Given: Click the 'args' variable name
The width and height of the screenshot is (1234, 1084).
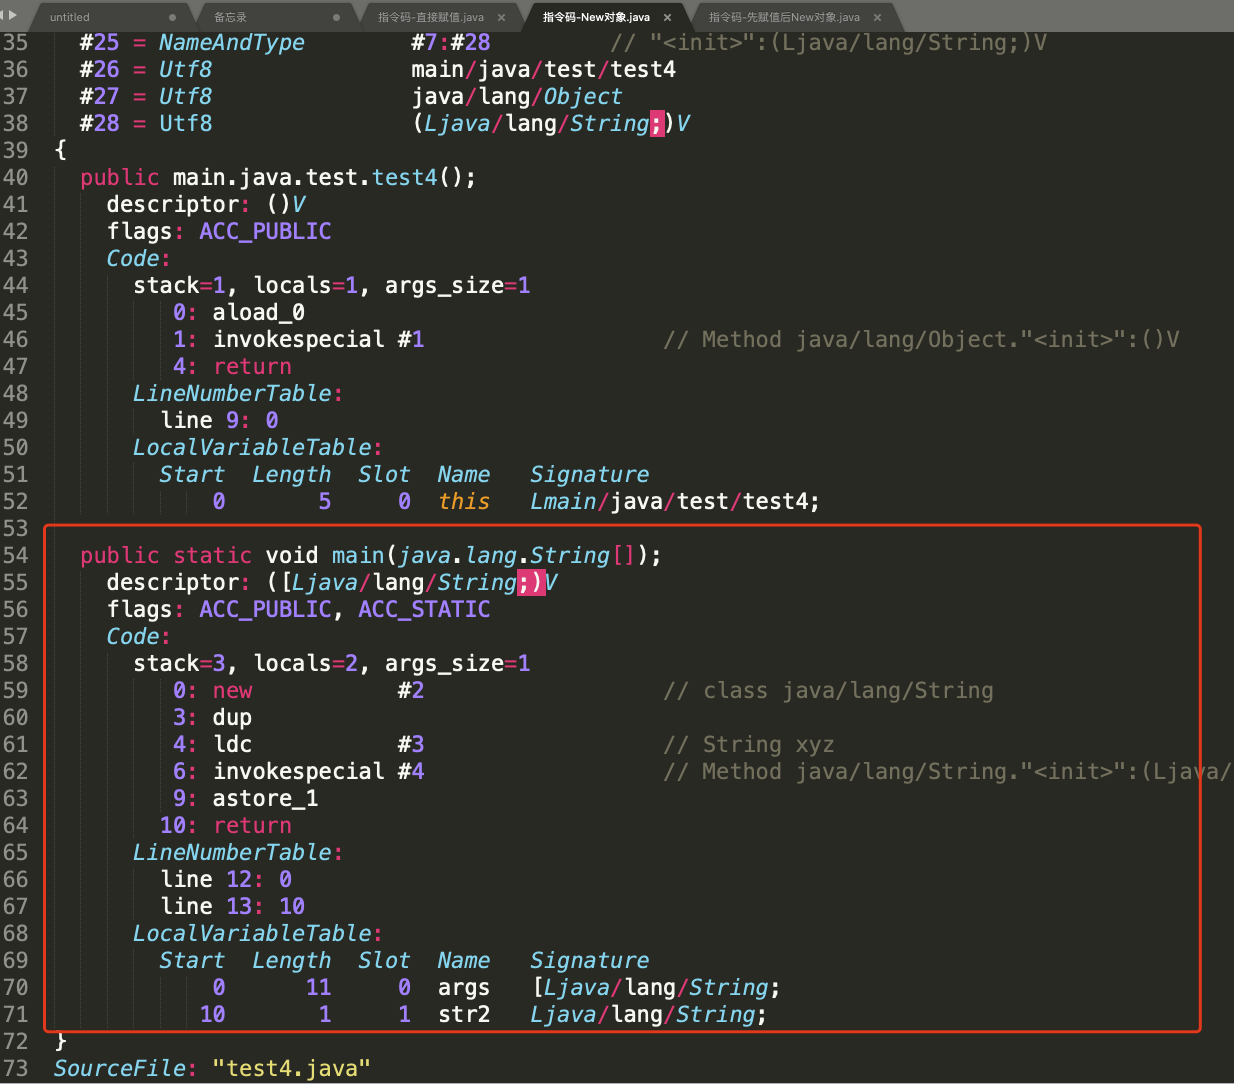Looking at the screenshot, I should coord(464,987).
